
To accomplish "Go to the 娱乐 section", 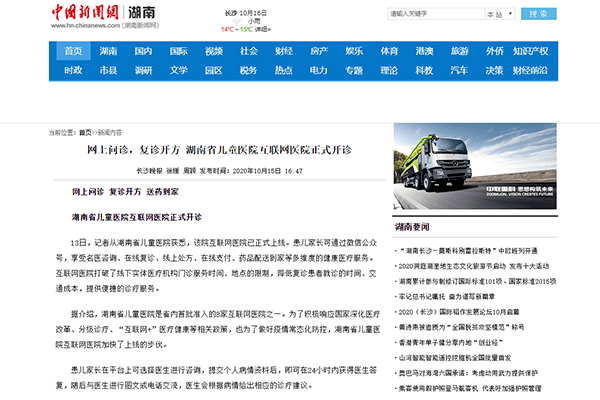I will (x=354, y=51).
